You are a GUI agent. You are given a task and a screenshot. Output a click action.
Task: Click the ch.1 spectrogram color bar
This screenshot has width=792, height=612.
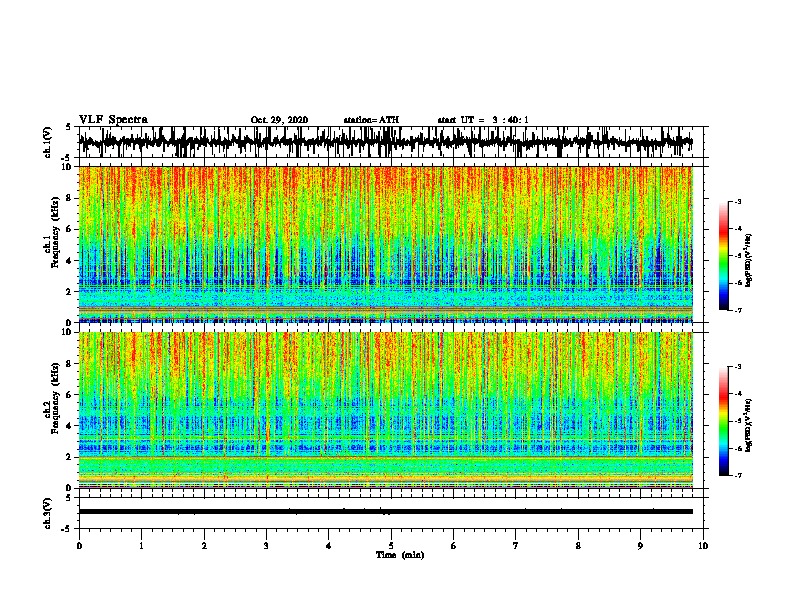click(723, 256)
